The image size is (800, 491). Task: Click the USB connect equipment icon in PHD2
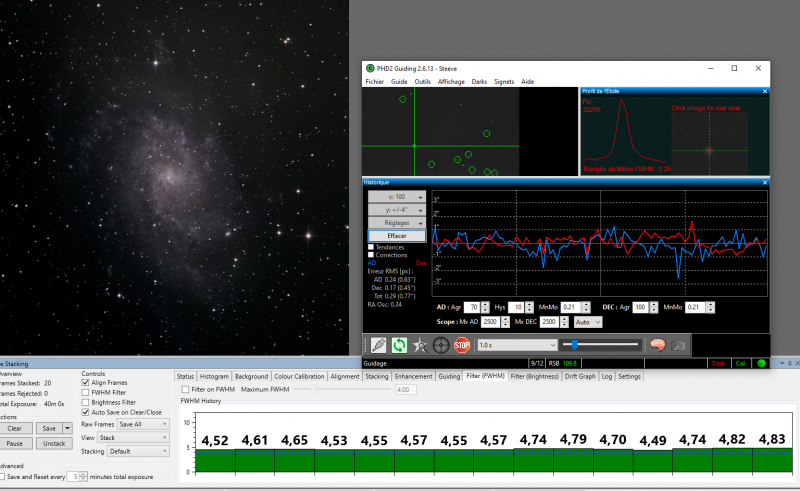pyautogui.click(x=379, y=345)
